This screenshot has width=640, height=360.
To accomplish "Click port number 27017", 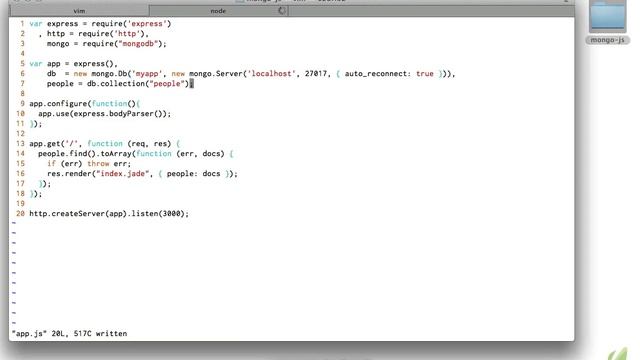I will point(316,73).
